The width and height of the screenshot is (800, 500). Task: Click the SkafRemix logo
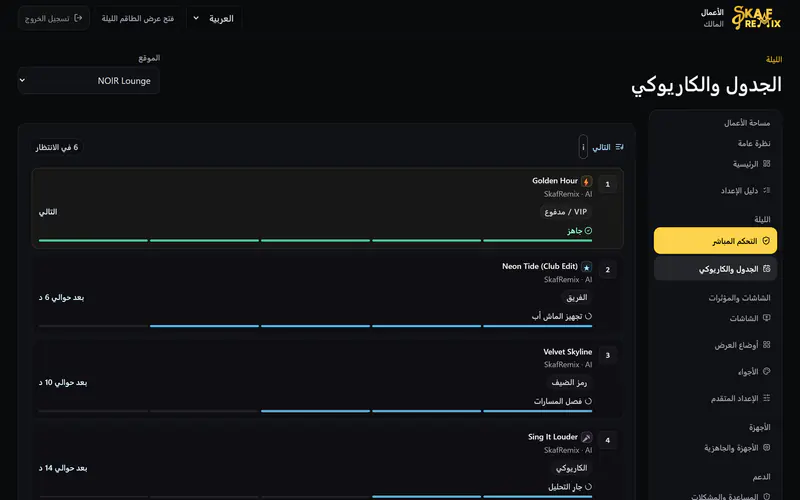coord(756,17)
